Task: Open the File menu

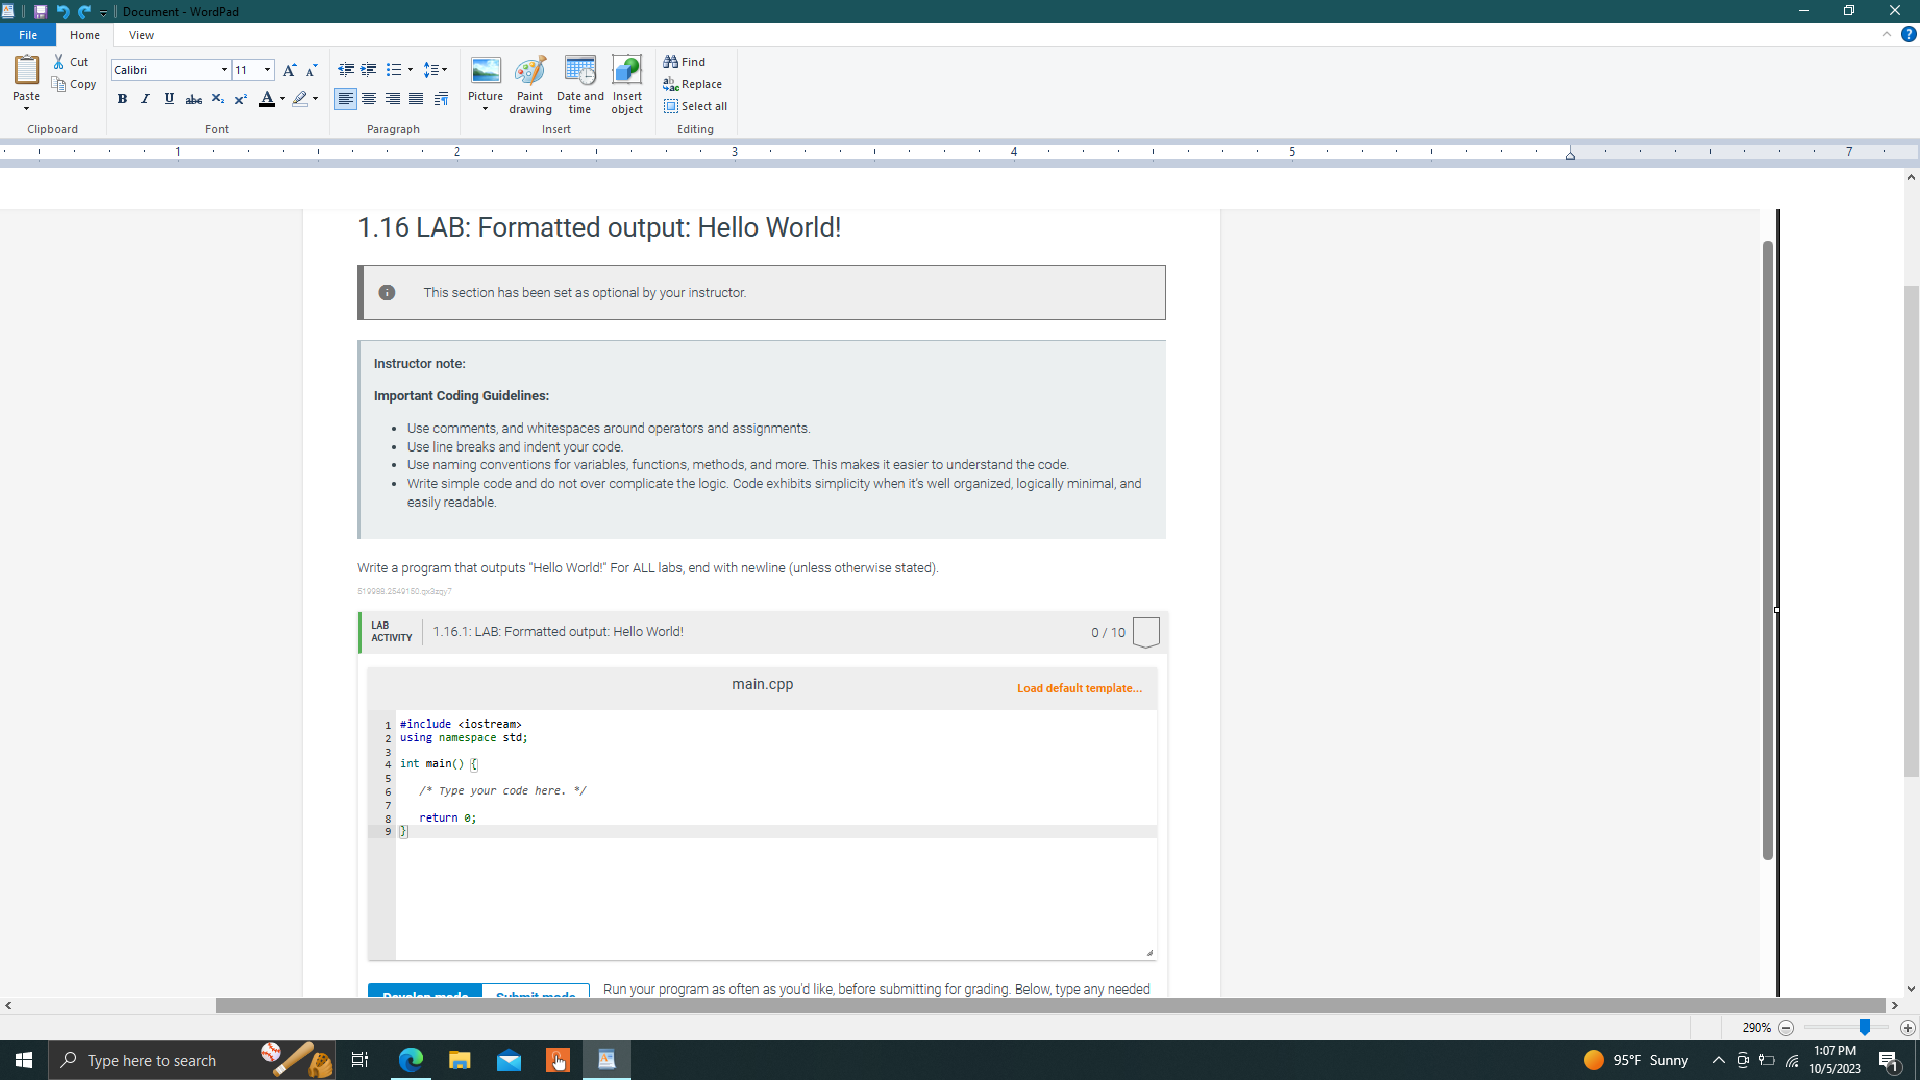Action: (x=28, y=35)
